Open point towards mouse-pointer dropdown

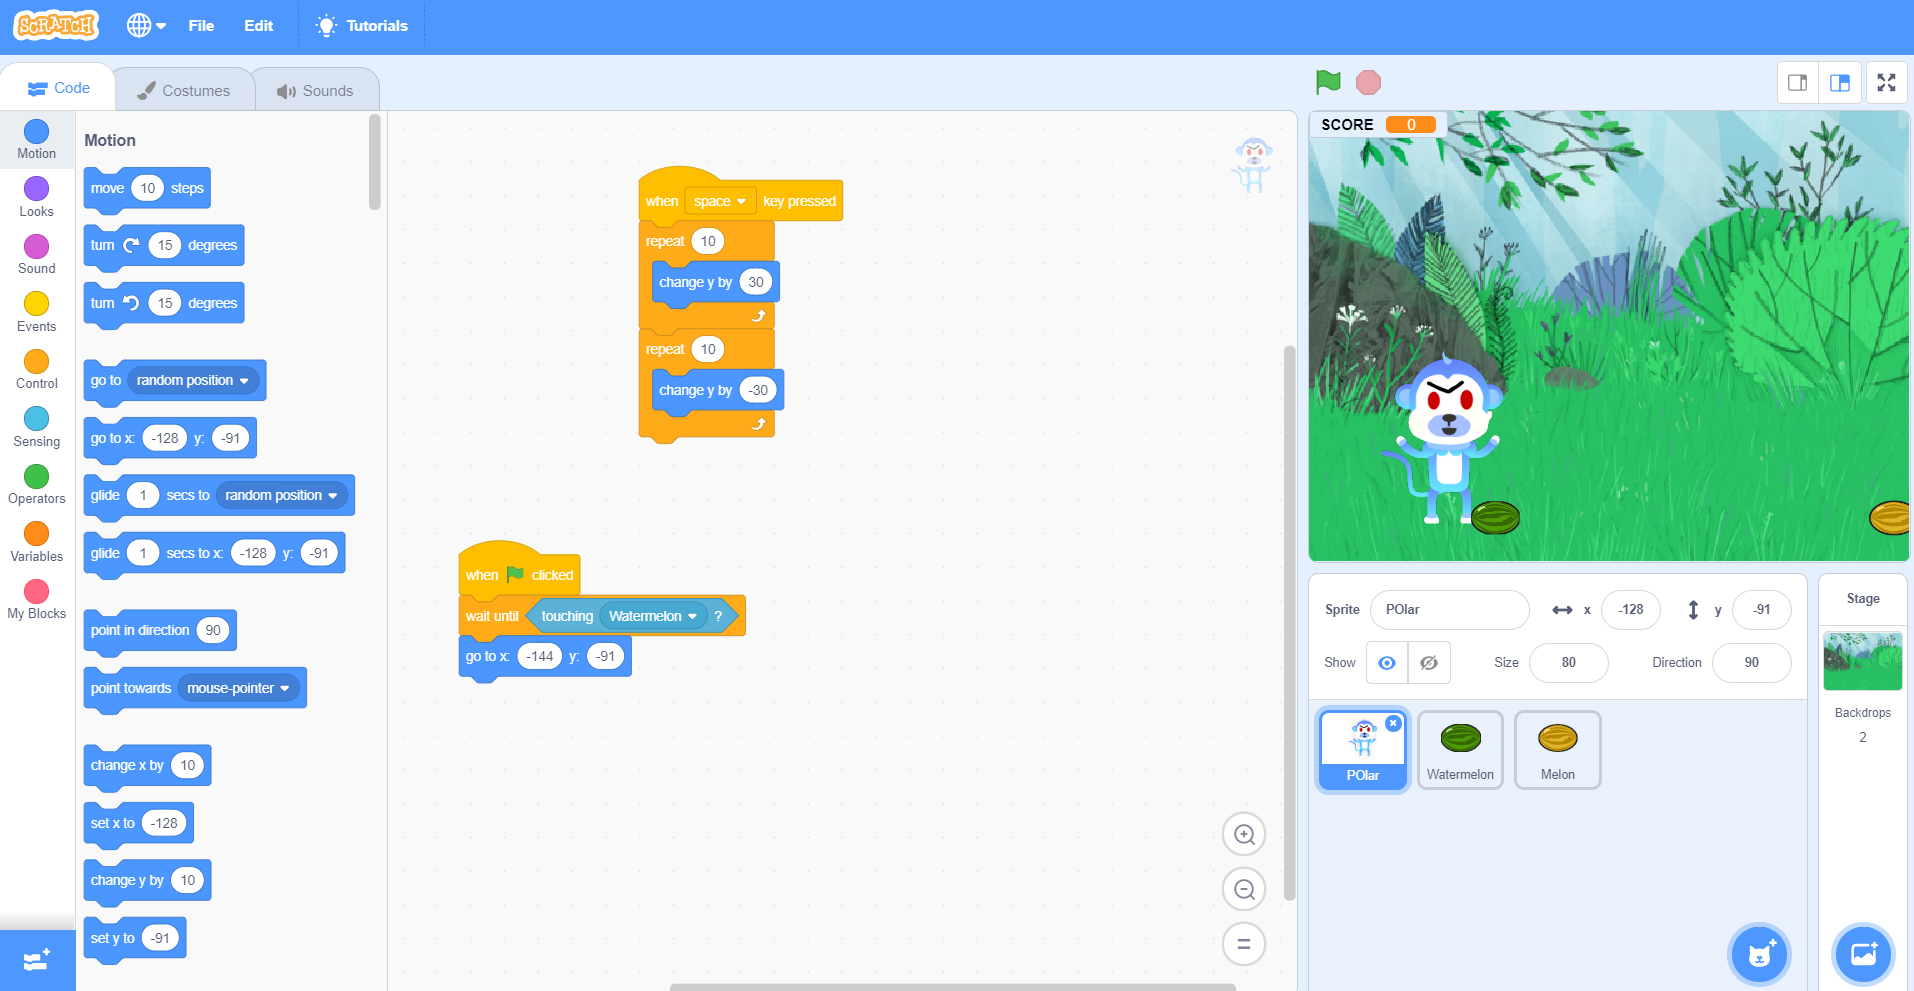(x=238, y=688)
